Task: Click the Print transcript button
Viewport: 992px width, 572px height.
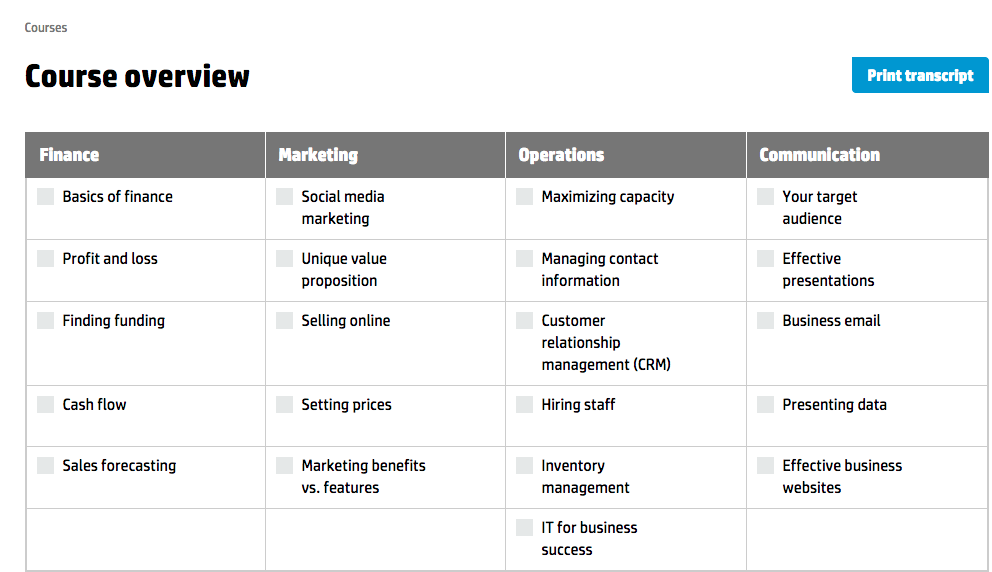Action: (x=920, y=75)
